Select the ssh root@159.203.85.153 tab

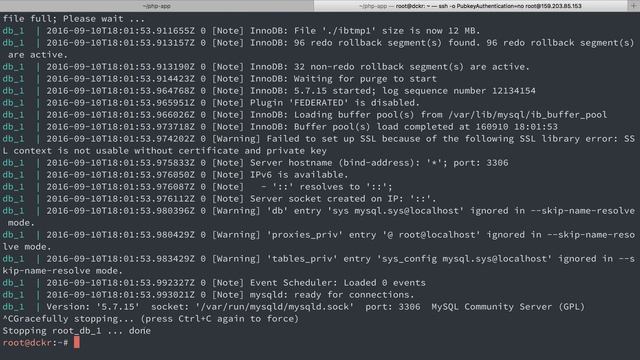(x=470, y=6)
